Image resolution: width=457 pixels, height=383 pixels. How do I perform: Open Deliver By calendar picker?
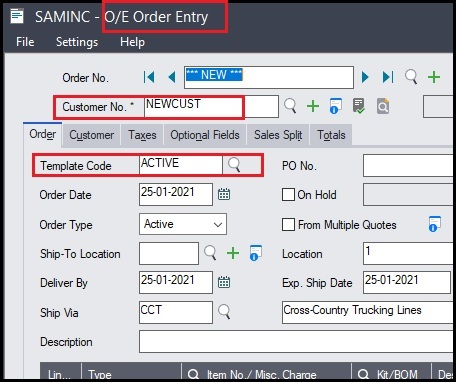click(224, 282)
